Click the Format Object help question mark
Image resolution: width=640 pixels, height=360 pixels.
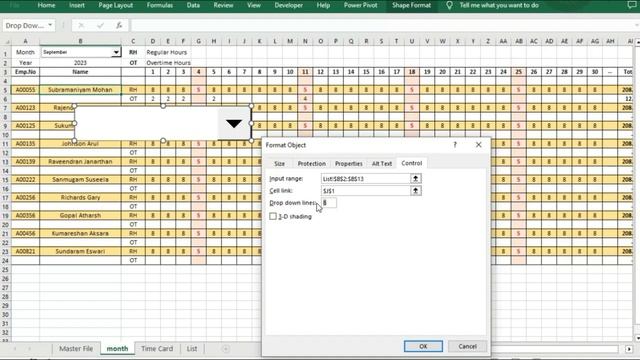[x=455, y=144]
